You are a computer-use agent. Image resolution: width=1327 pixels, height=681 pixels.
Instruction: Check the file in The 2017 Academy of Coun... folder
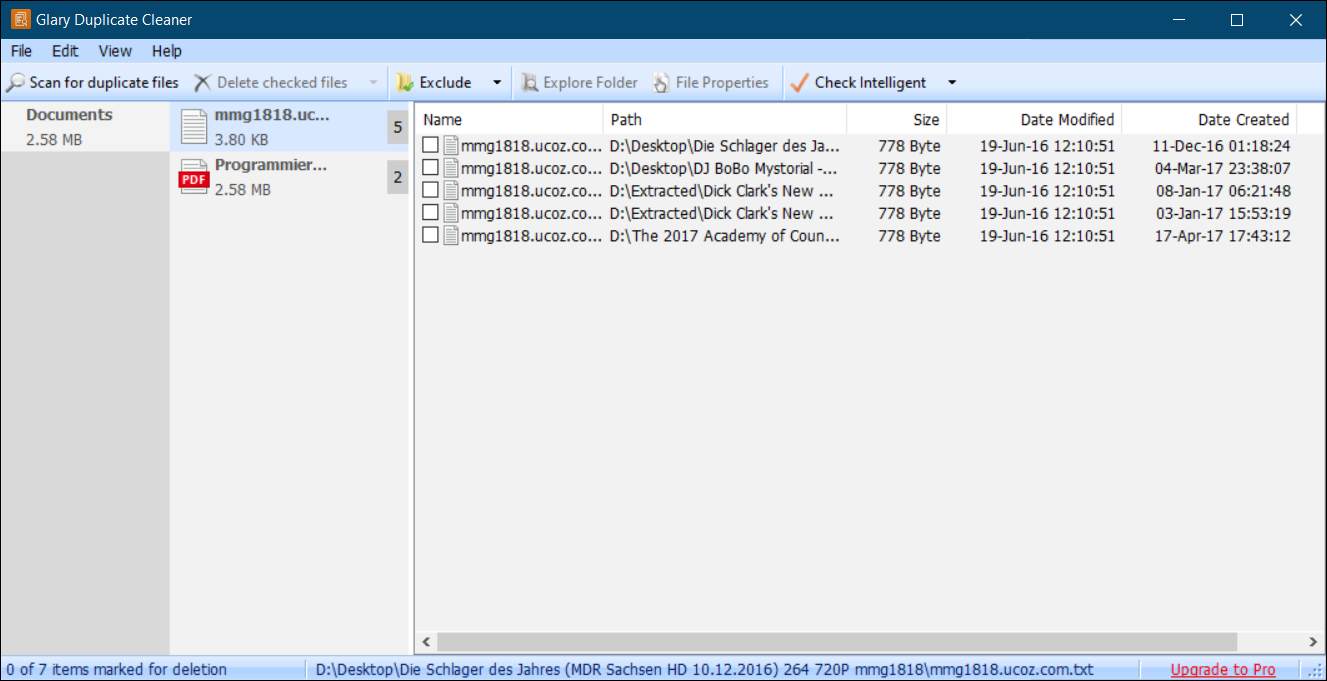(x=430, y=235)
